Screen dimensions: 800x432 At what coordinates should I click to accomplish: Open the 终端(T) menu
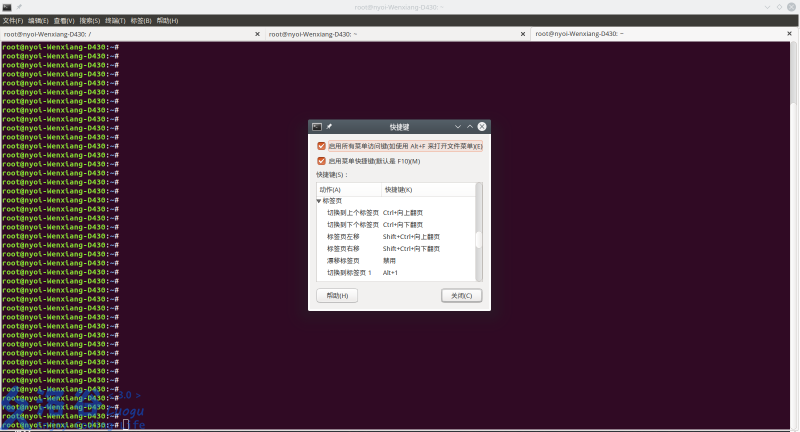click(116, 20)
